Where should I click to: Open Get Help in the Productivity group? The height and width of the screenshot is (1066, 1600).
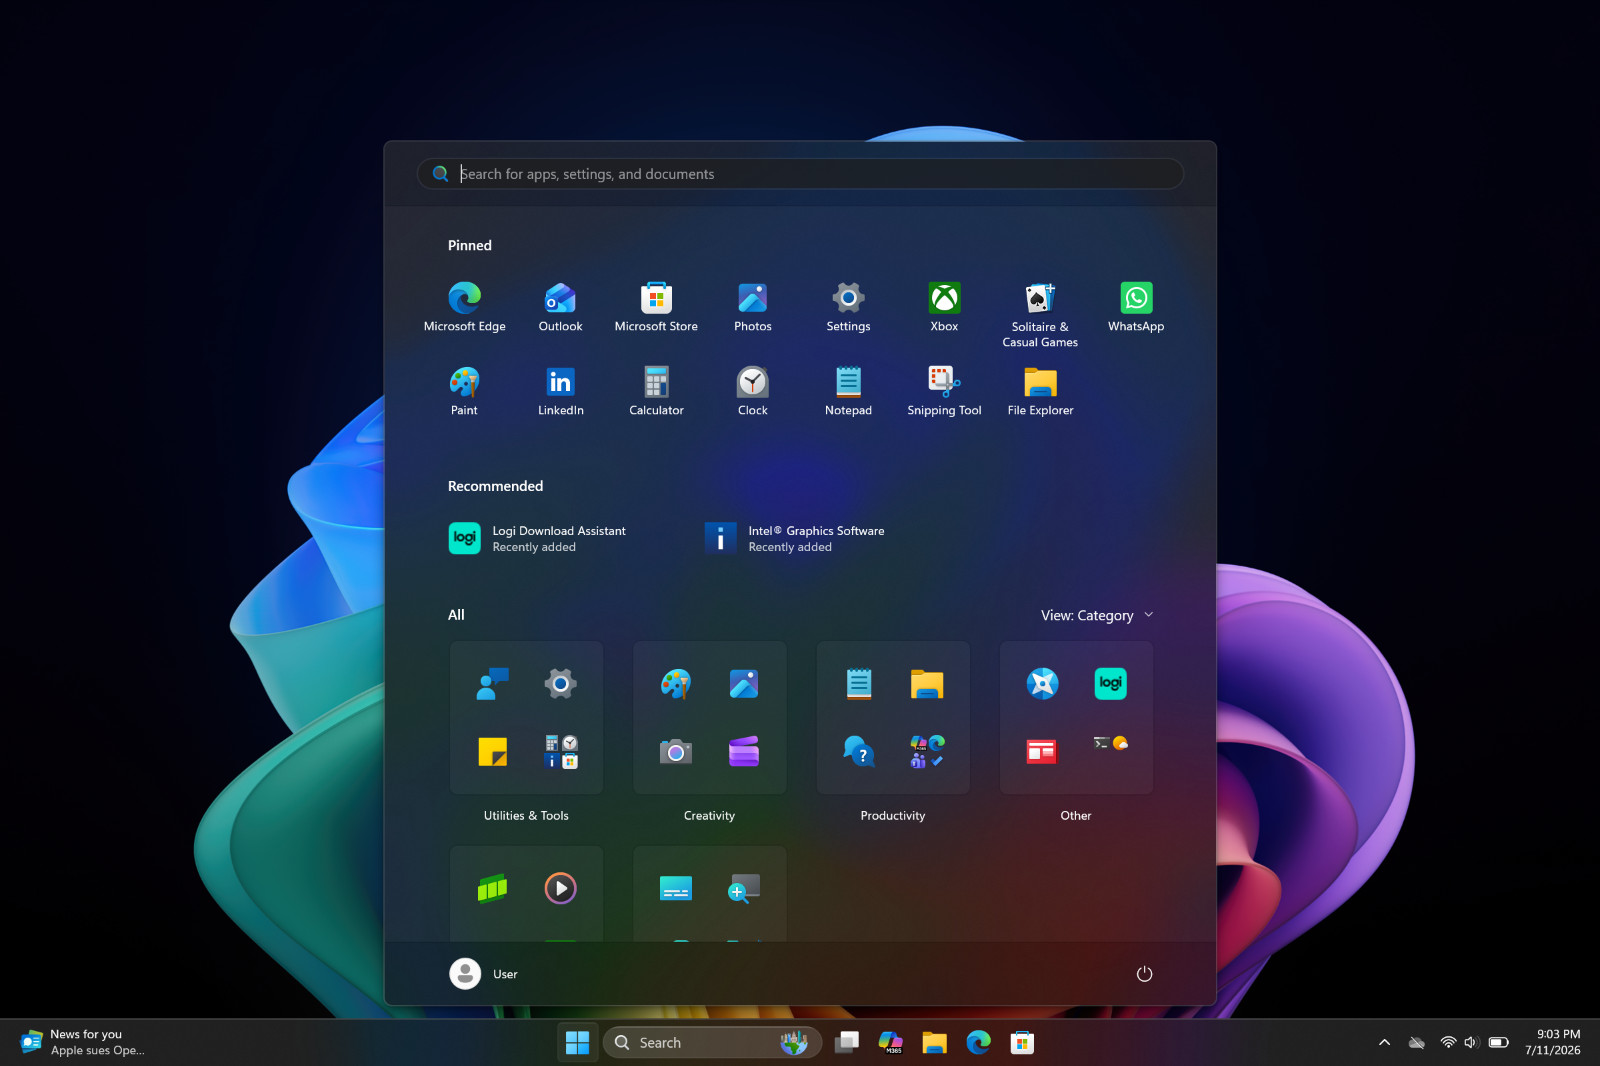click(x=859, y=752)
